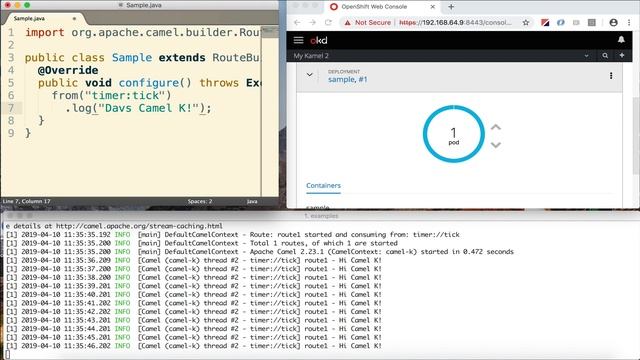
Task: Click the gray square extension icon
Action: tap(591, 22)
